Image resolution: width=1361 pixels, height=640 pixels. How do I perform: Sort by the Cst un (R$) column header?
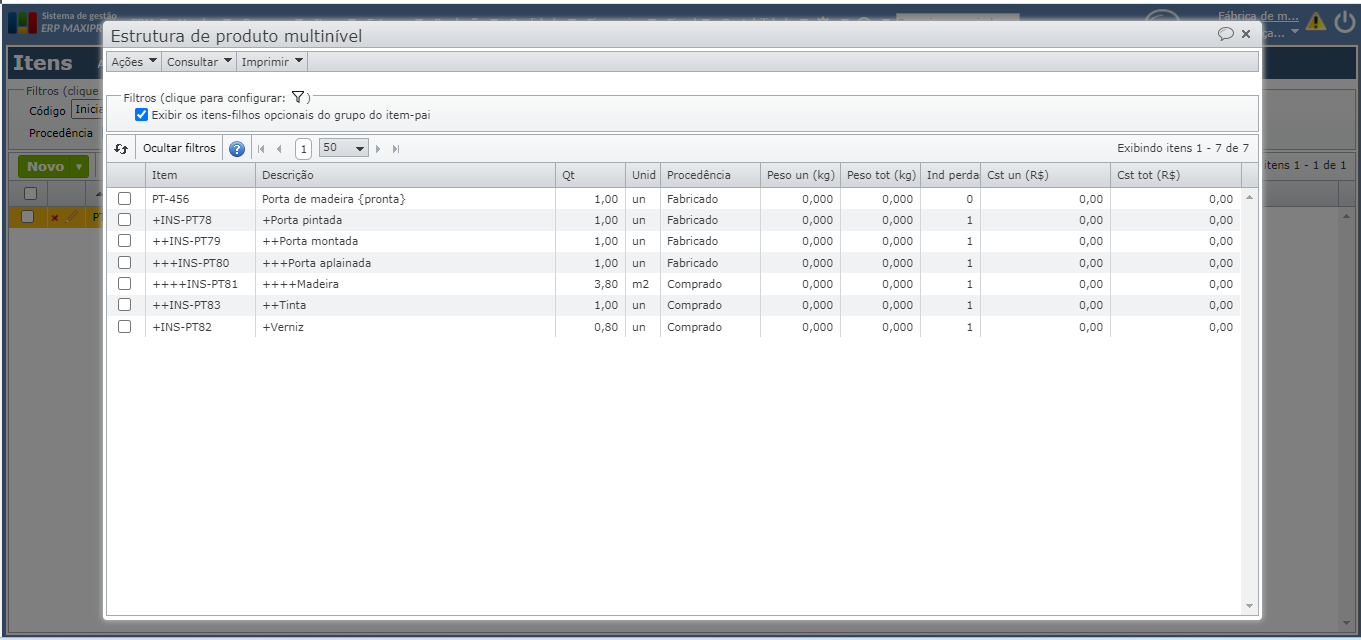pyautogui.click(x=1045, y=175)
